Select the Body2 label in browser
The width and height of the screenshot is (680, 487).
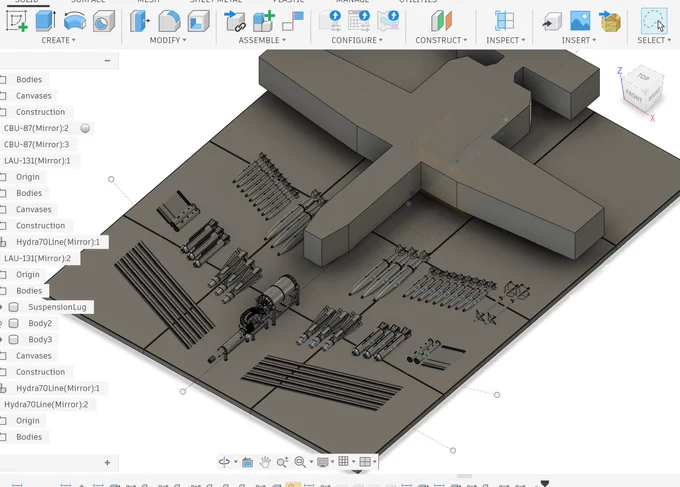(x=40, y=324)
